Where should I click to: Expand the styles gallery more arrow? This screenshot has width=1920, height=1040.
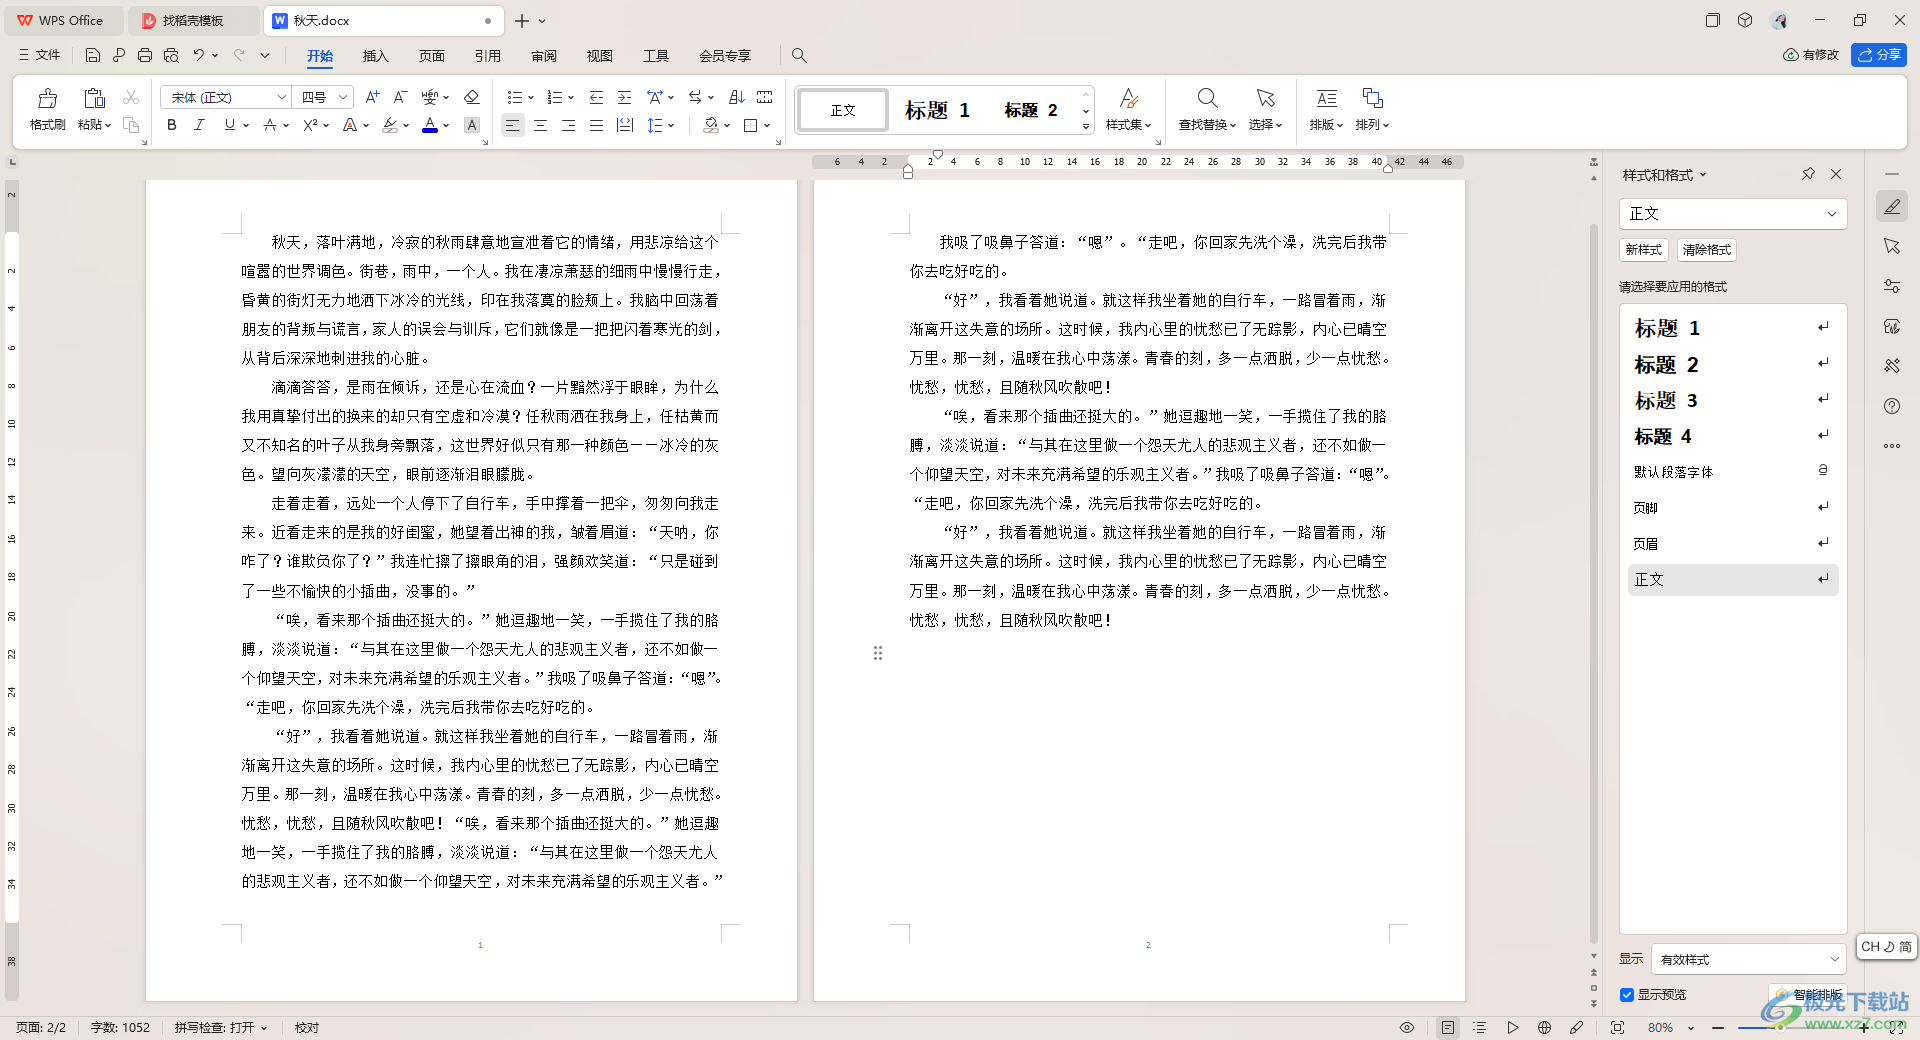(x=1086, y=127)
